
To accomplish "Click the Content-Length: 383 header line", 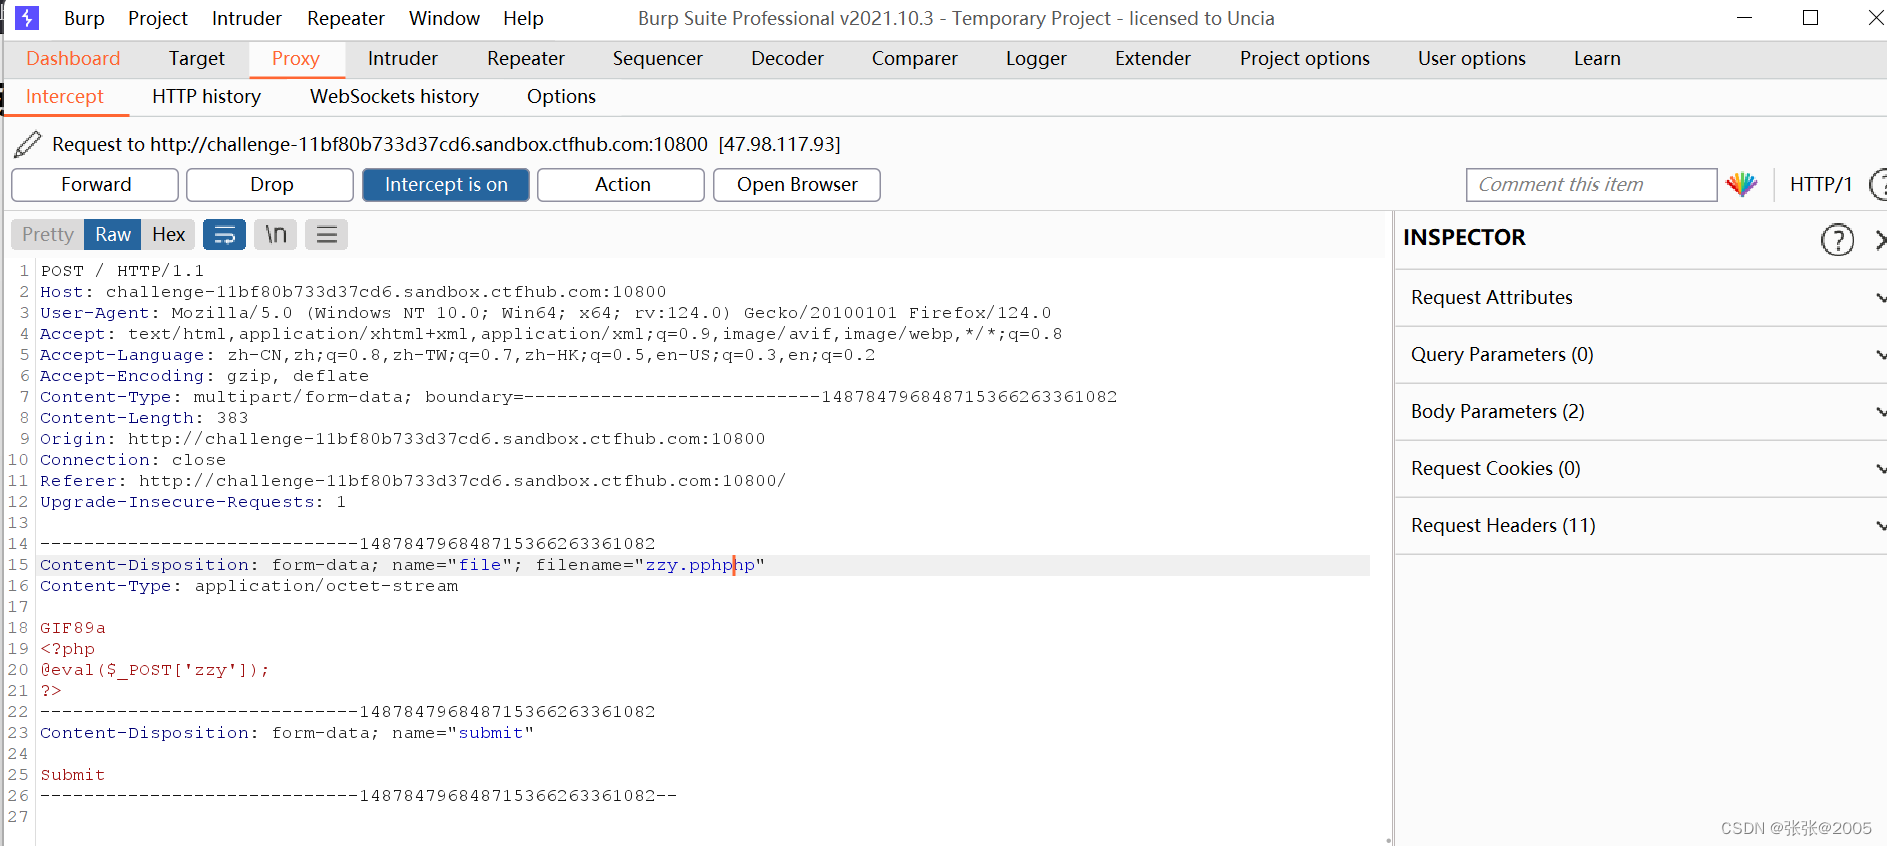I will (x=144, y=418).
